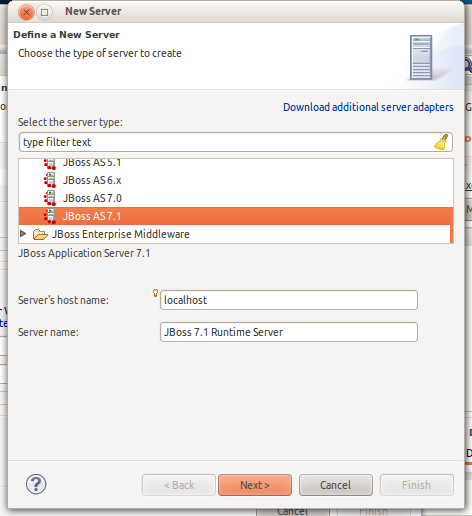Viewport: 472px width, 516px height.
Task: Click the disabled Finish button
Action: point(417,485)
